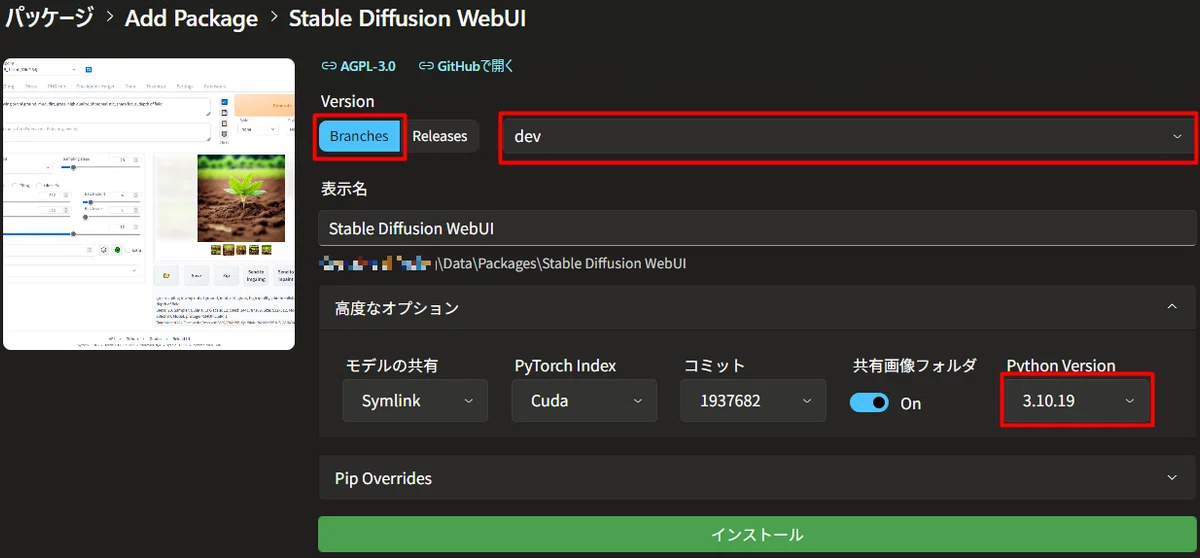Click the Stable Diffusion WebUI breadcrumb title

[407, 18]
